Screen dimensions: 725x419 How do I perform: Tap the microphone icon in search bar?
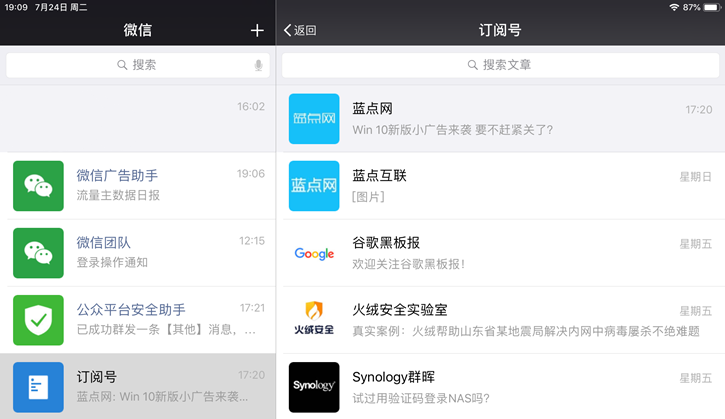258,65
